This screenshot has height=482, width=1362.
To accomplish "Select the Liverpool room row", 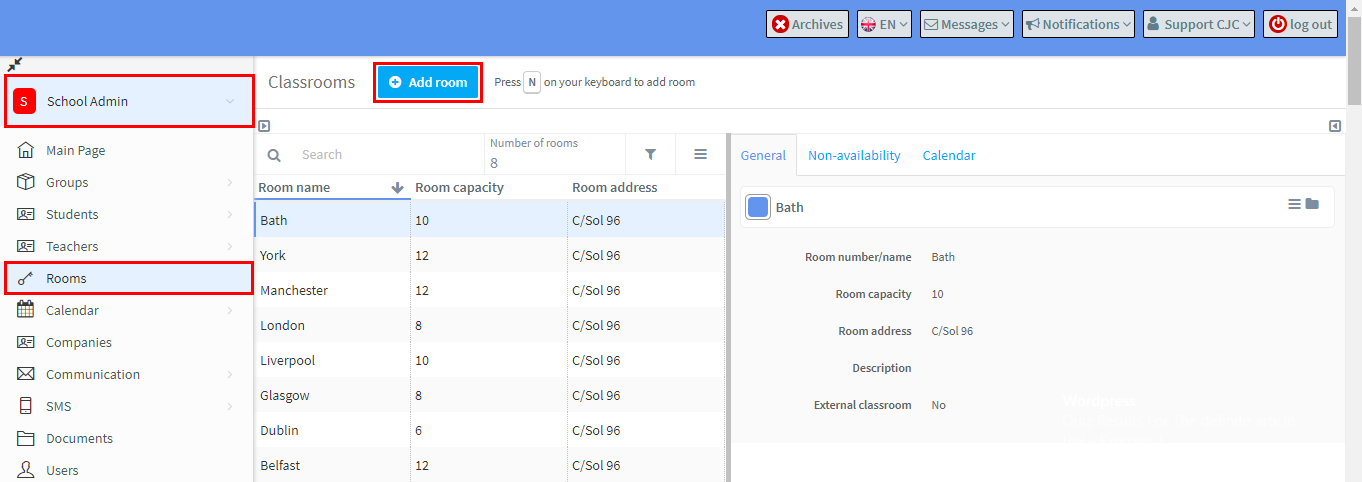I will coord(490,360).
